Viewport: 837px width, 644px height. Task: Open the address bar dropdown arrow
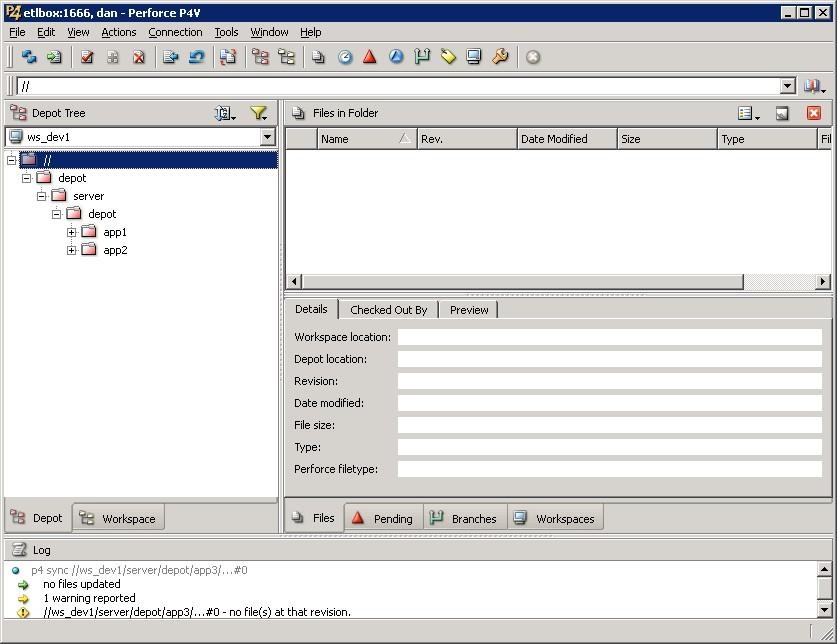click(788, 86)
